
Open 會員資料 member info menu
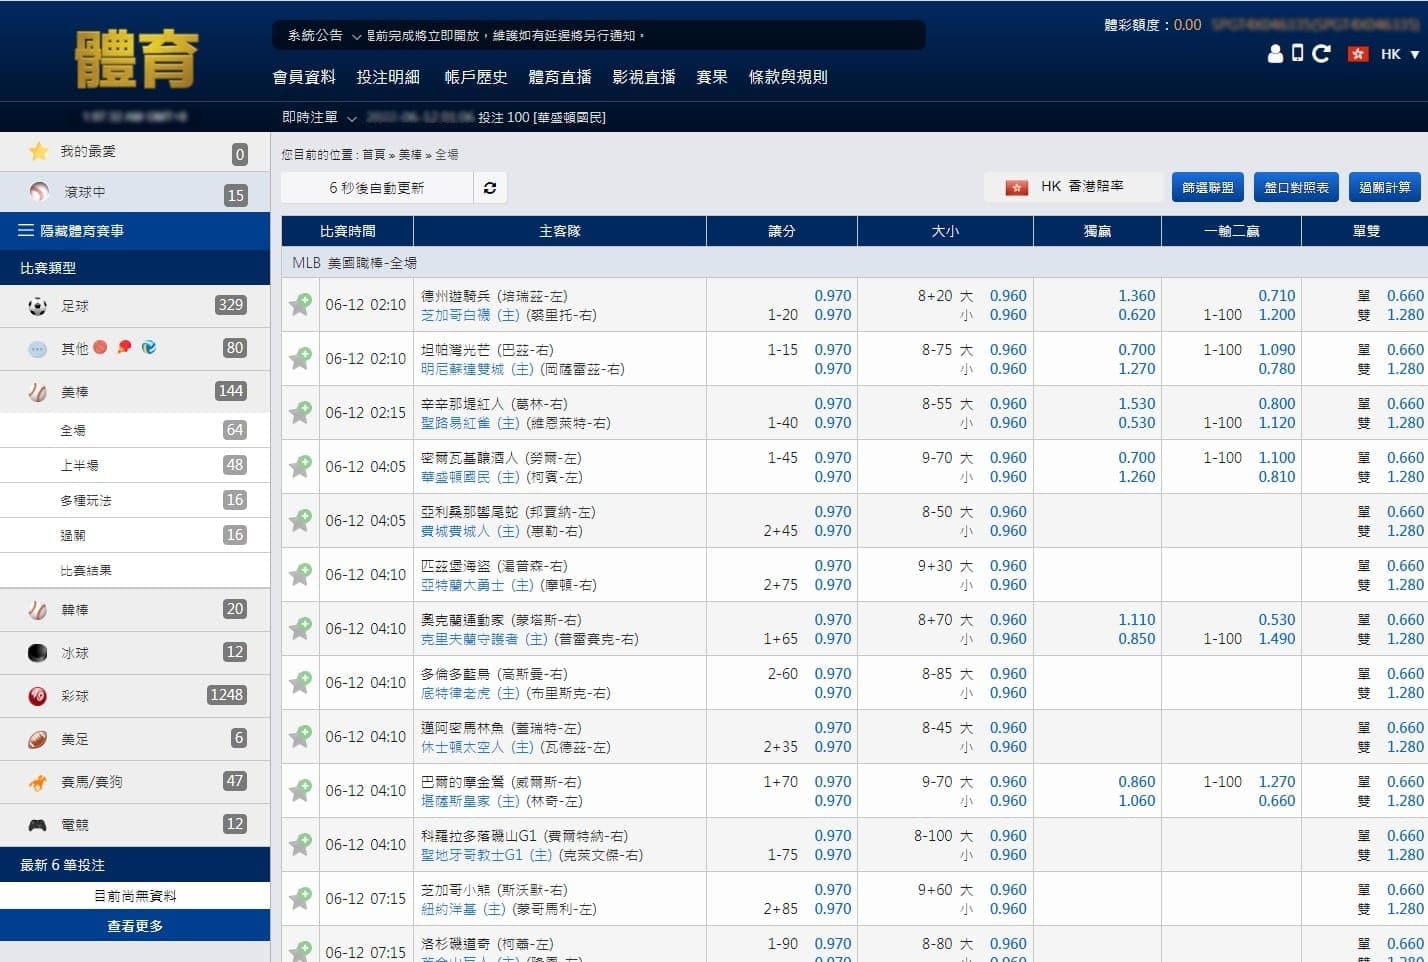(x=304, y=77)
